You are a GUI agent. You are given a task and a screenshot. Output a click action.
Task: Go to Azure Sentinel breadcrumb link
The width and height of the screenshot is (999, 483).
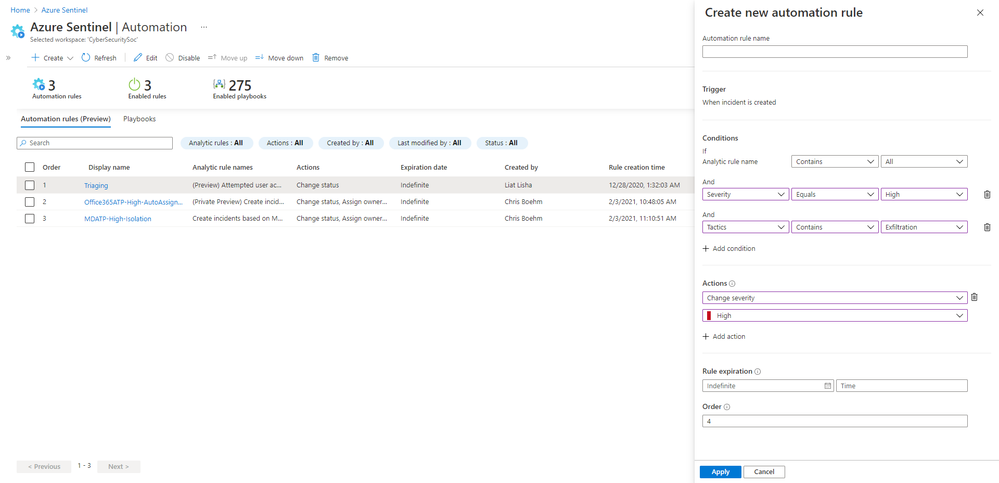[64, 10]
